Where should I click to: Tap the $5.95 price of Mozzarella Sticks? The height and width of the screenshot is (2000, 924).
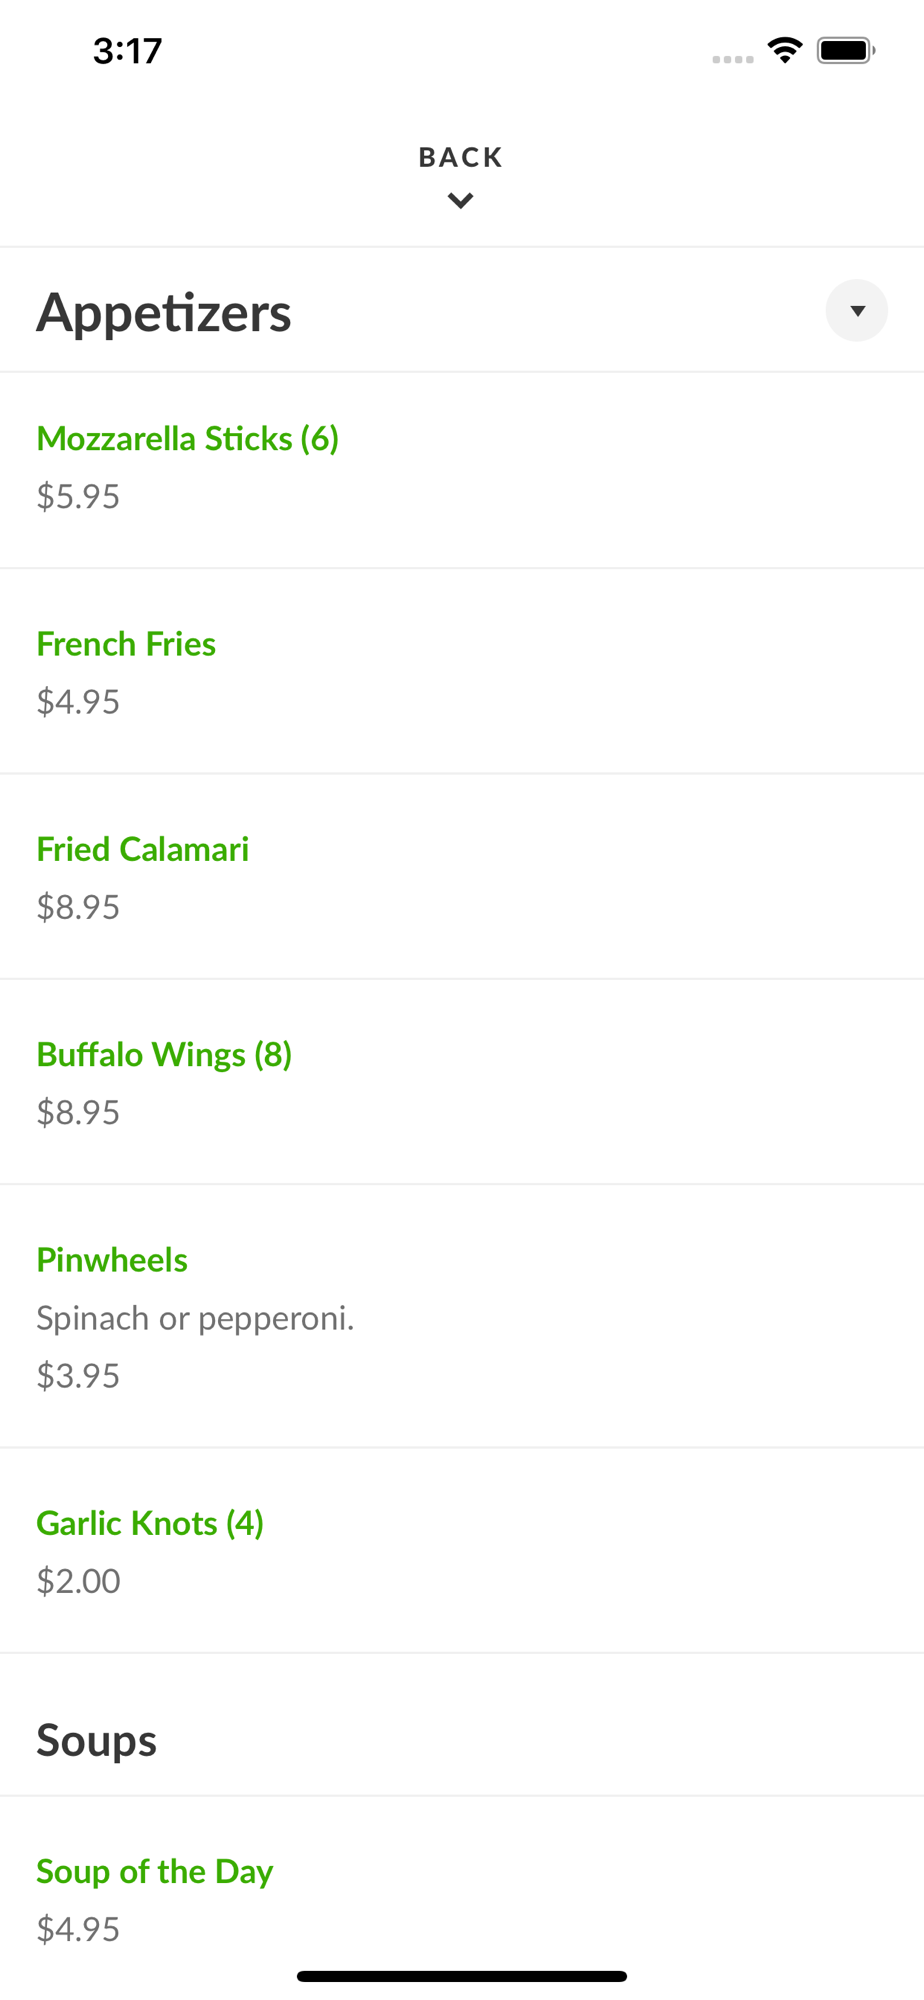click(x=78, y=497)
